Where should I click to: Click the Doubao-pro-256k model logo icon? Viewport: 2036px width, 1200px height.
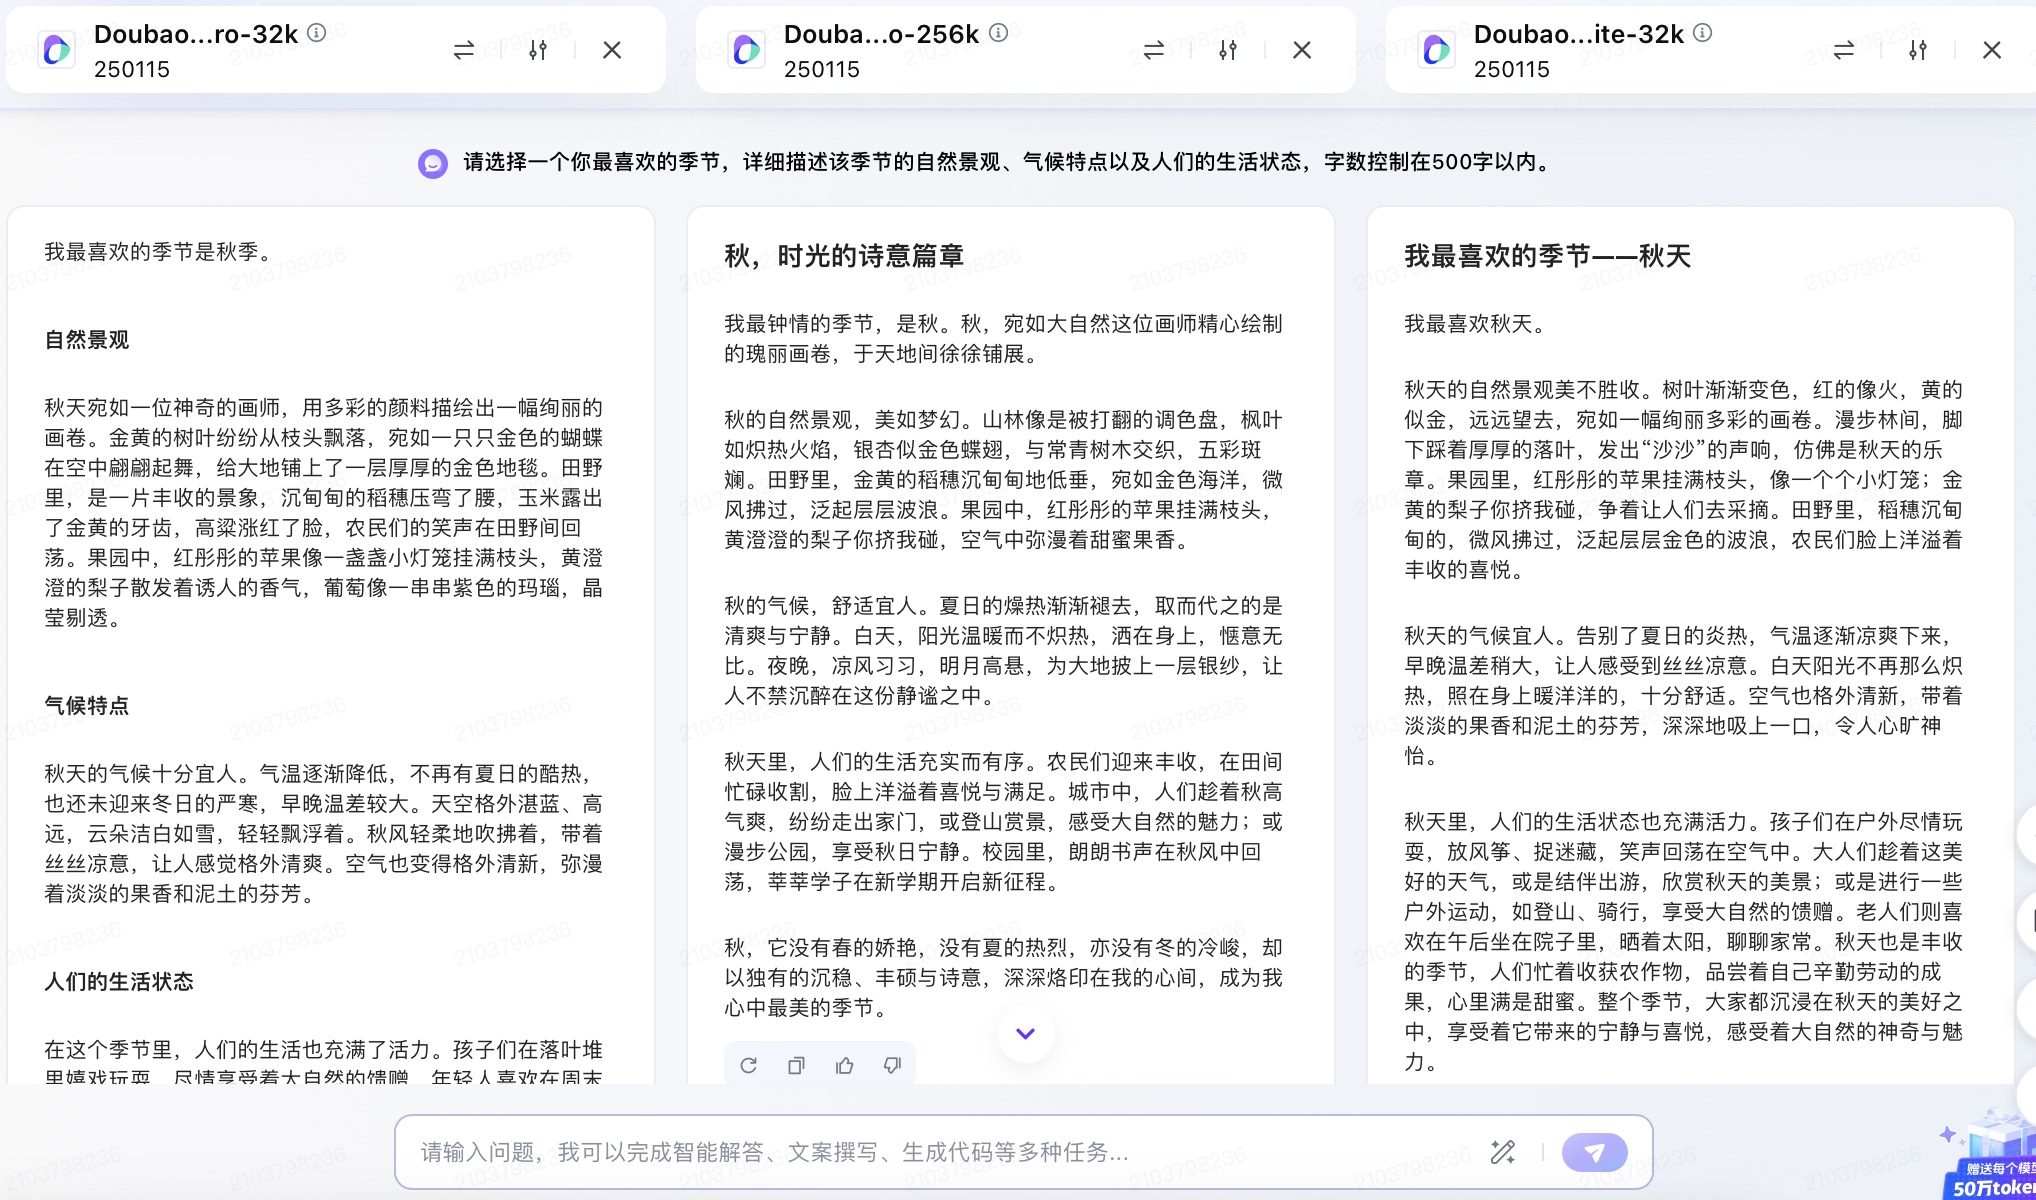pyautogui.click(x=747, y=50)
